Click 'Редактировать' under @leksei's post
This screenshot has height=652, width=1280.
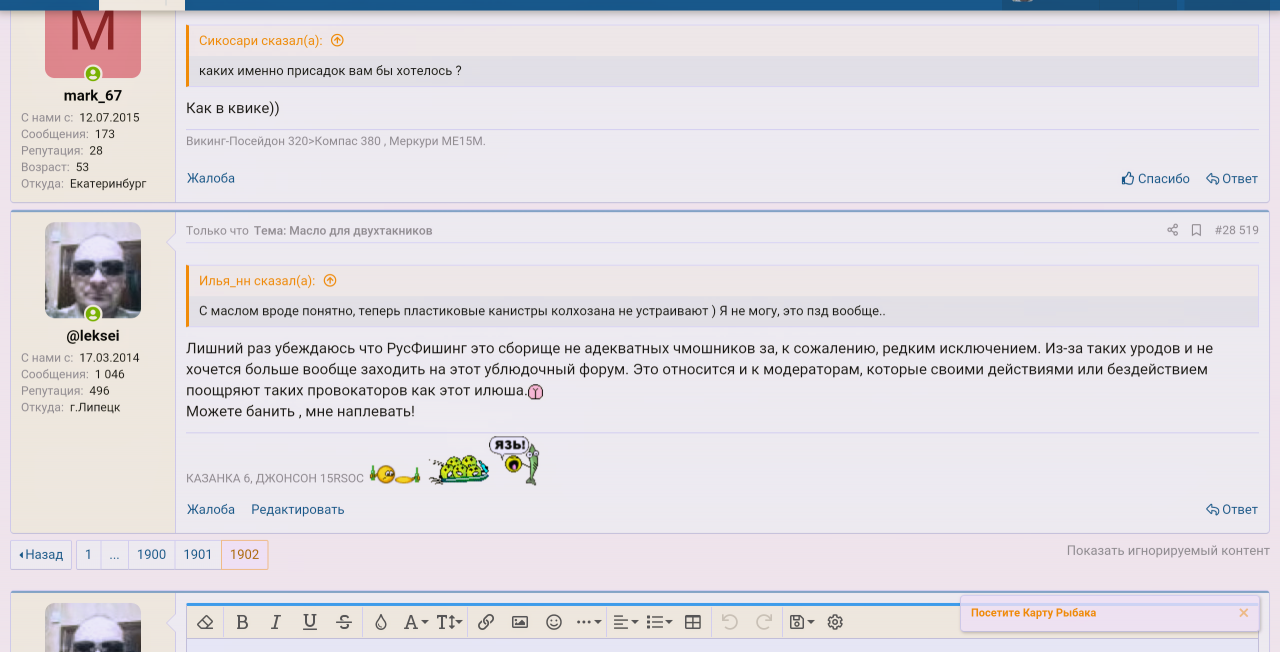(297, 509)
